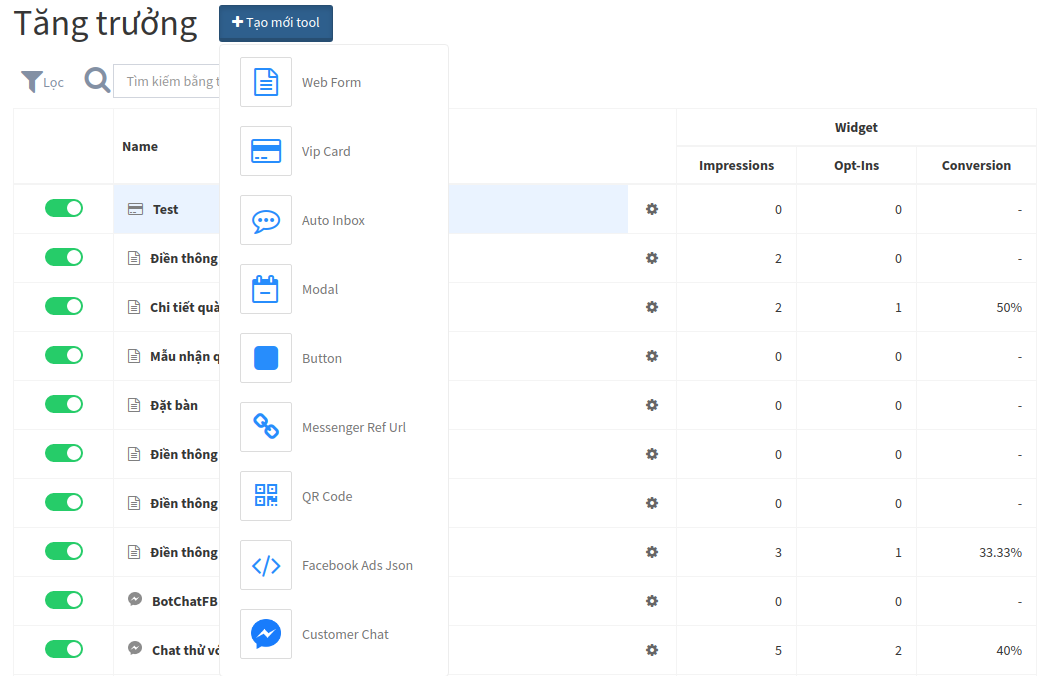Choose the Customer Chat messenger icon
The height and width of the screenshot is (676, 1038).
pyautogui.click(x=265, y=634)
